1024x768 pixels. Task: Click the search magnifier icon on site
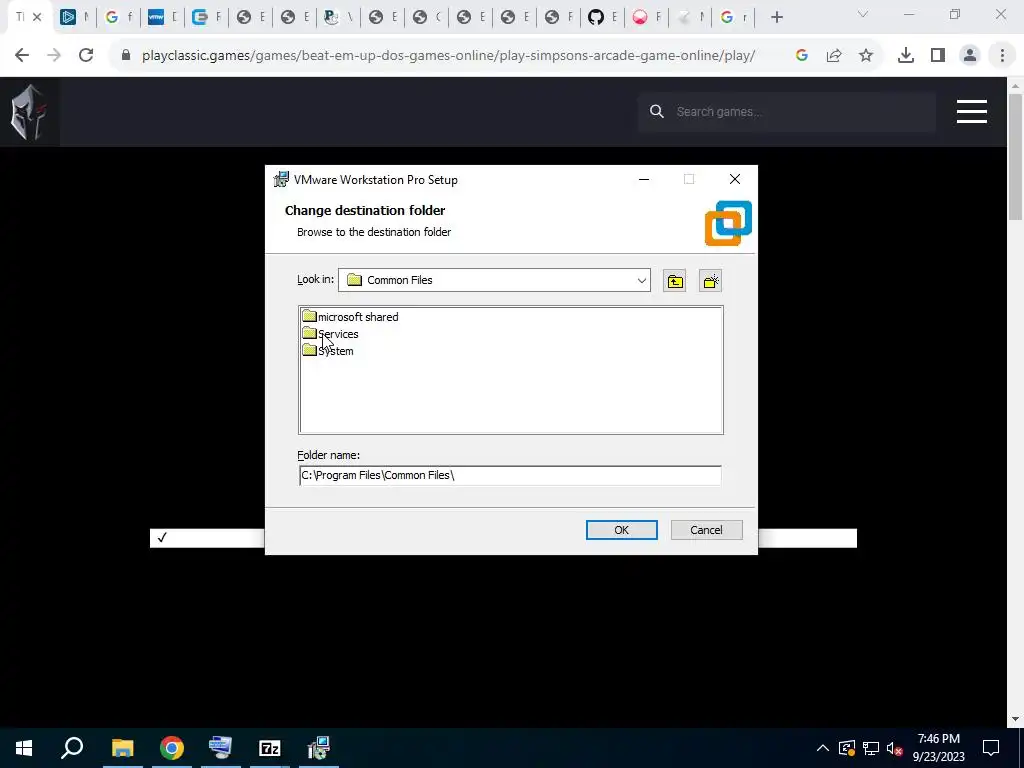tap(657, 112)
